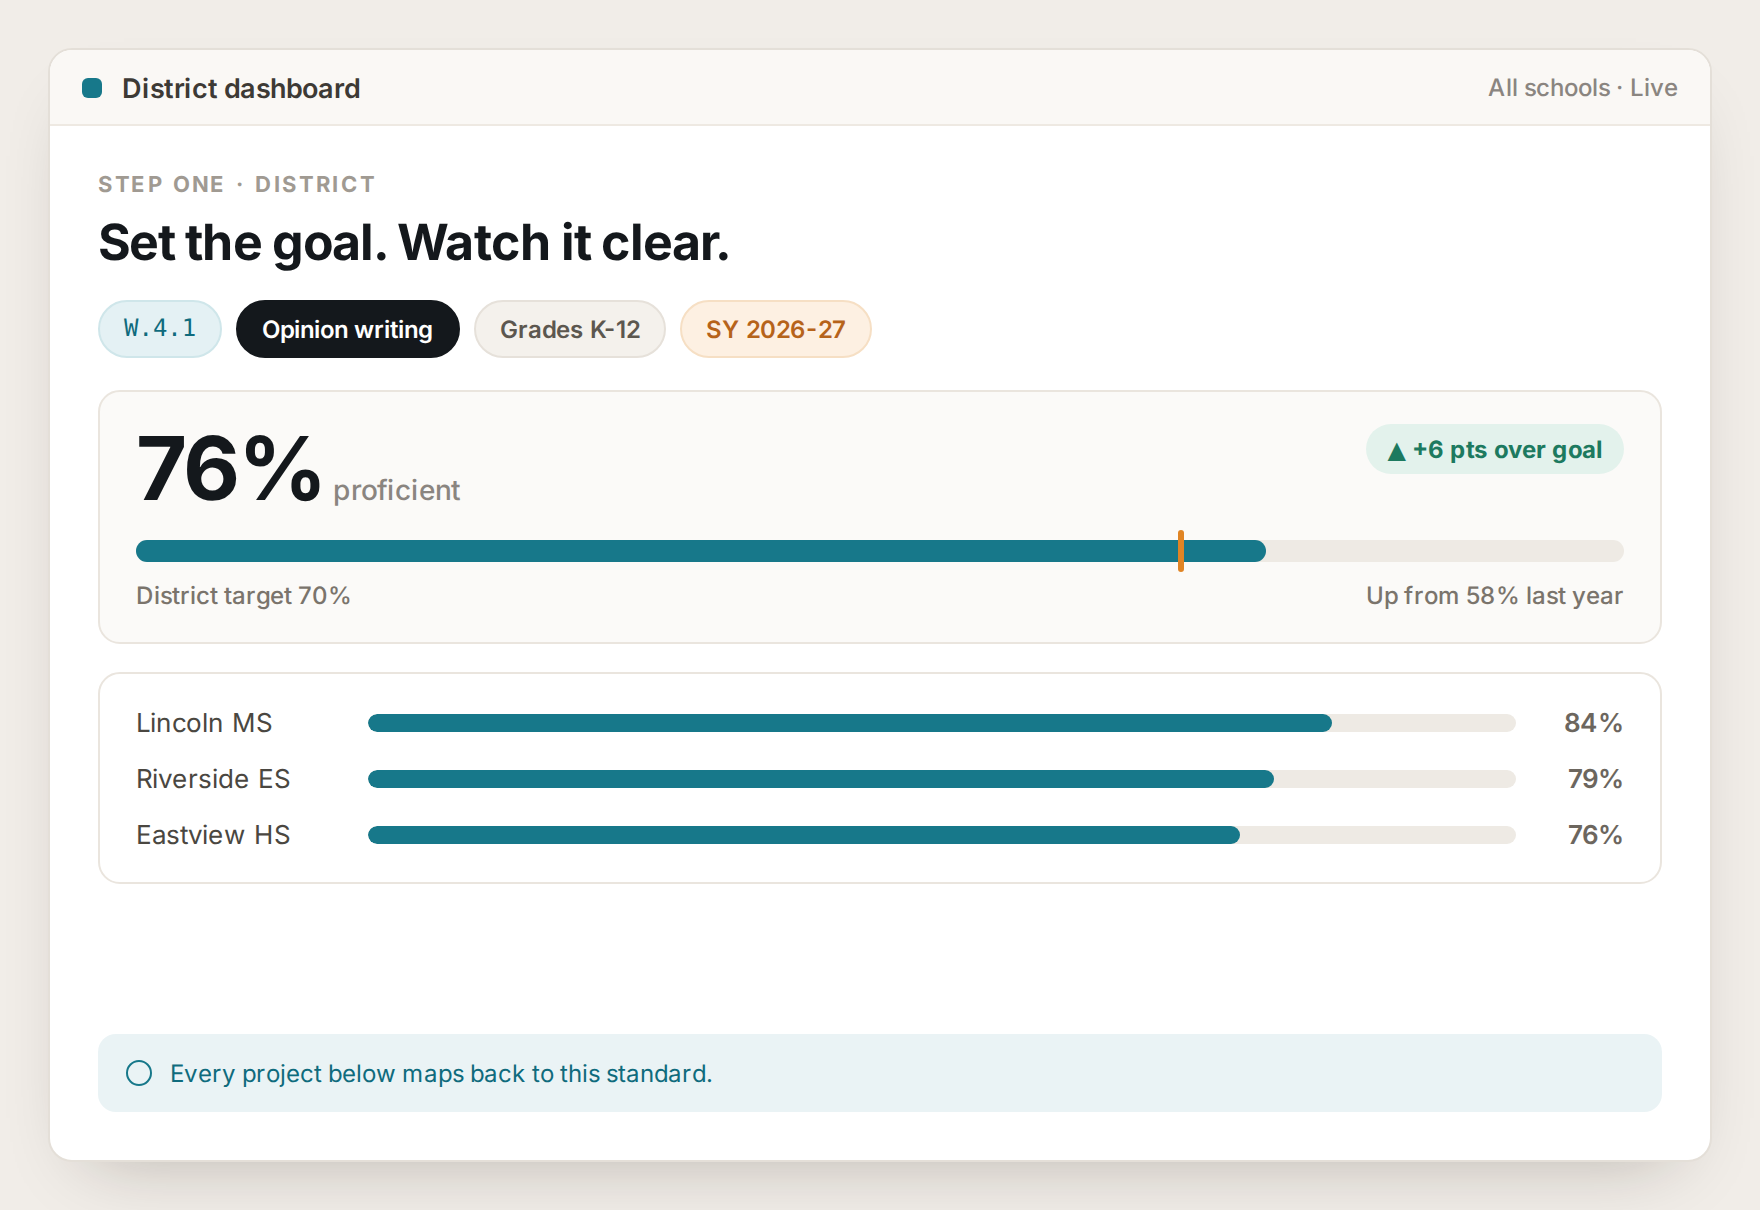Open the SY 2026-27 year chip
This screenshot has height=1210, width=1760.
pos(776,329)
